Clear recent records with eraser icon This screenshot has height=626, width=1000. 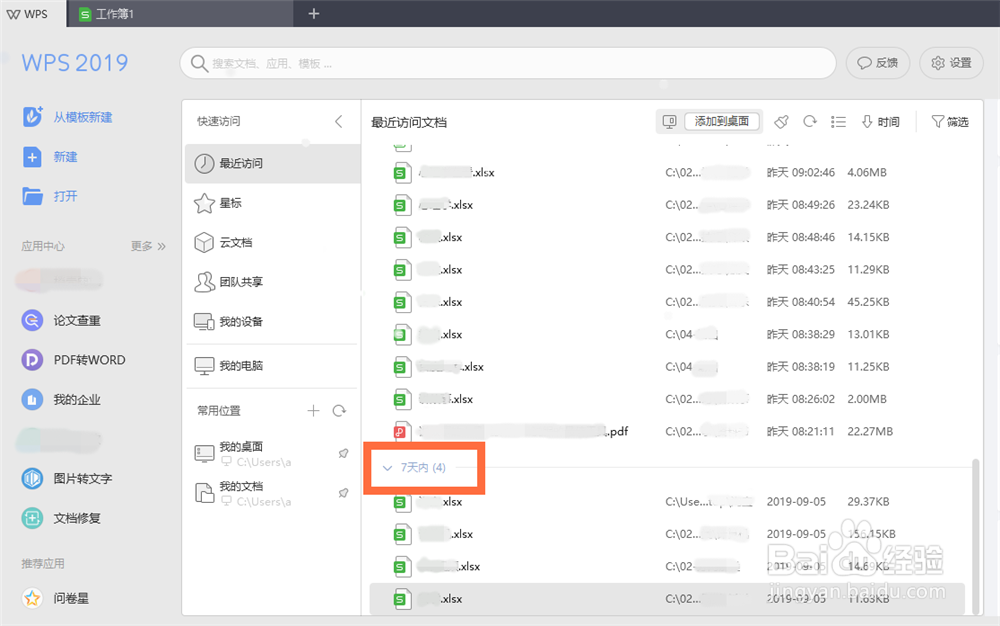[x=781, y=121]
